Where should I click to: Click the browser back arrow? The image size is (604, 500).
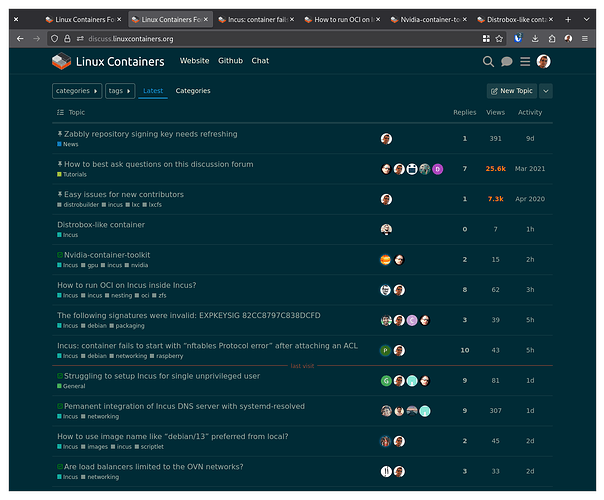click(20, 38)
